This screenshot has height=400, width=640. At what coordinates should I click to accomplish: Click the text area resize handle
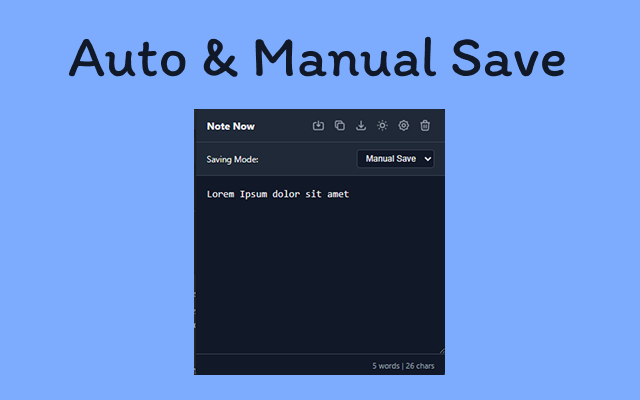(x=442, y=351)
